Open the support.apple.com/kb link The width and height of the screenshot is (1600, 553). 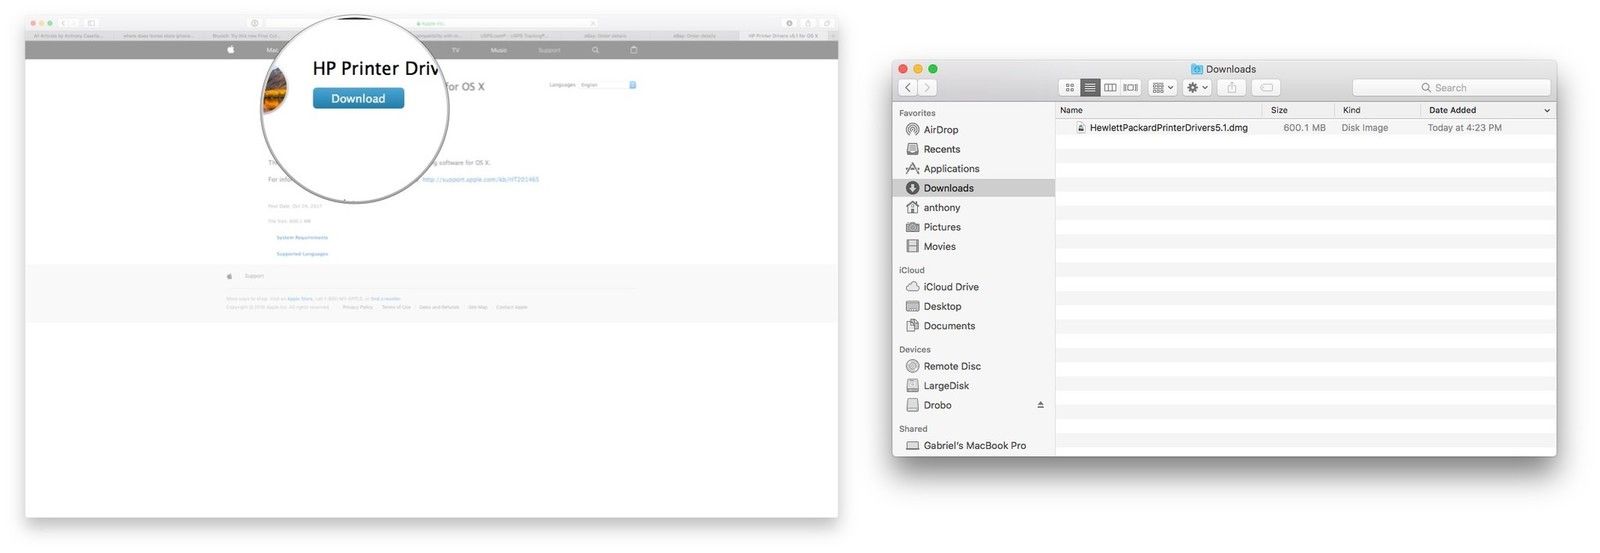point(480,180)
